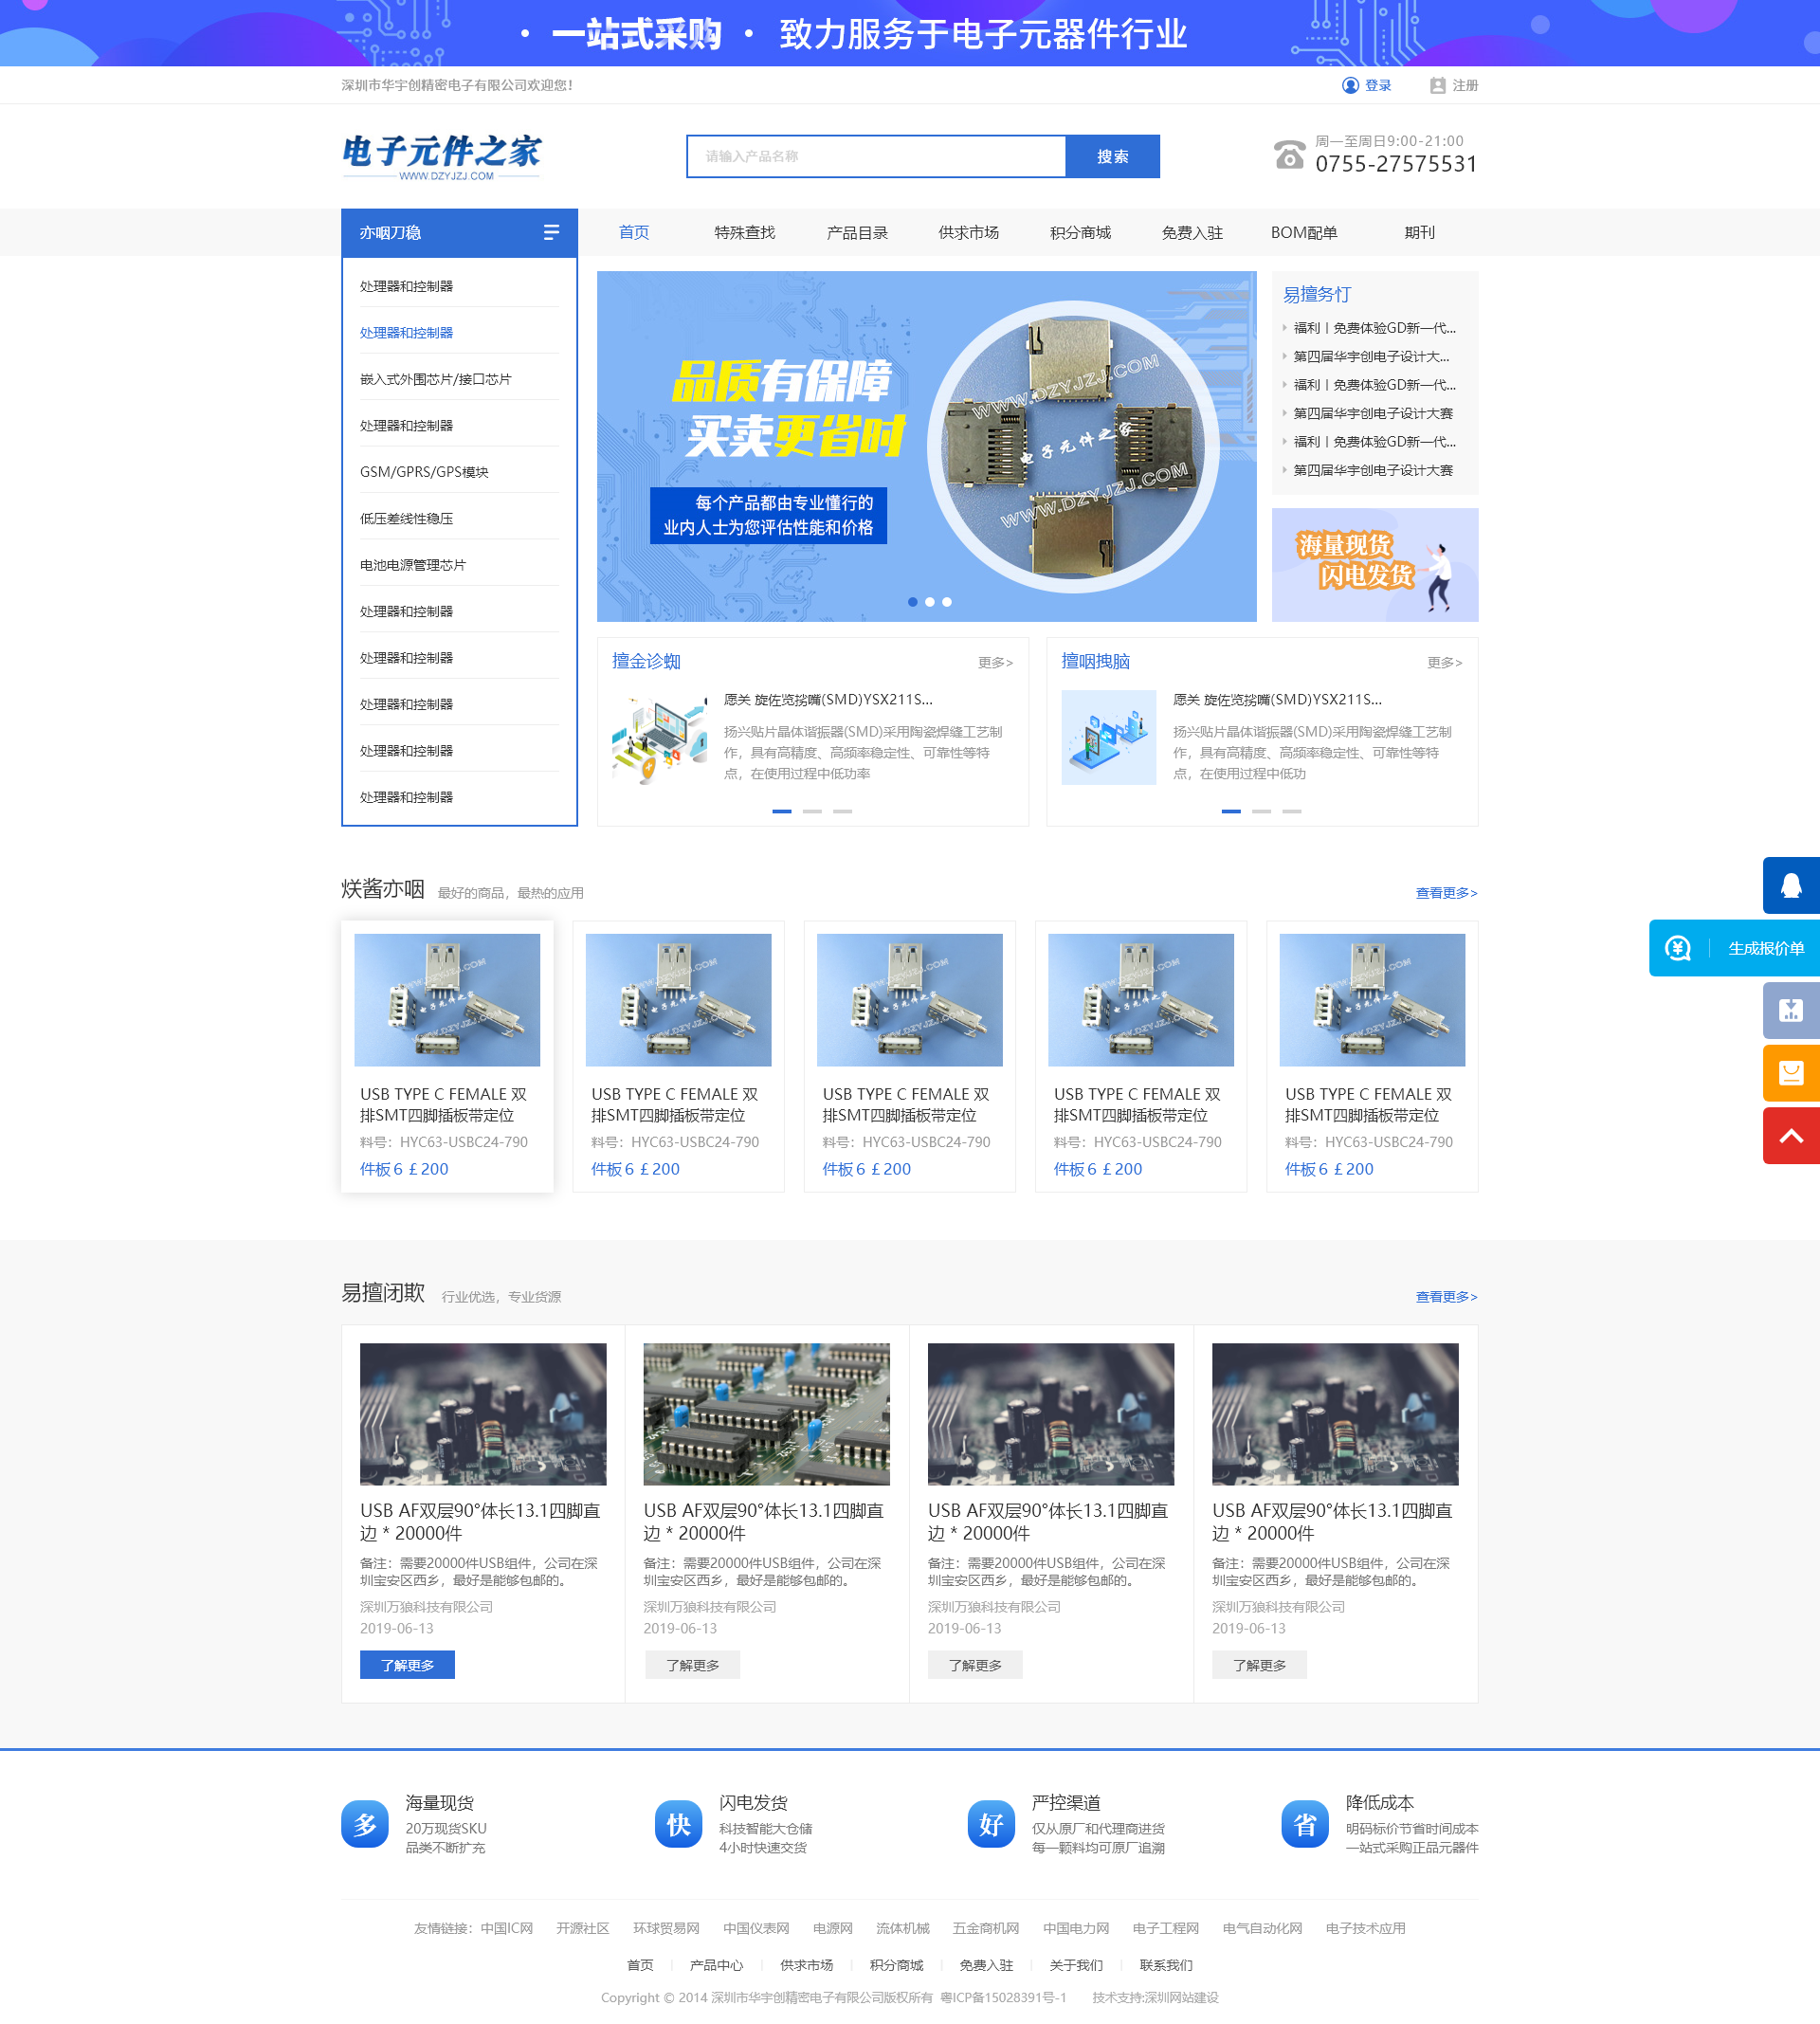Click the 电子元件之家 logo
Viewport: 1820px width, 2024px height.
pos(441,156)
